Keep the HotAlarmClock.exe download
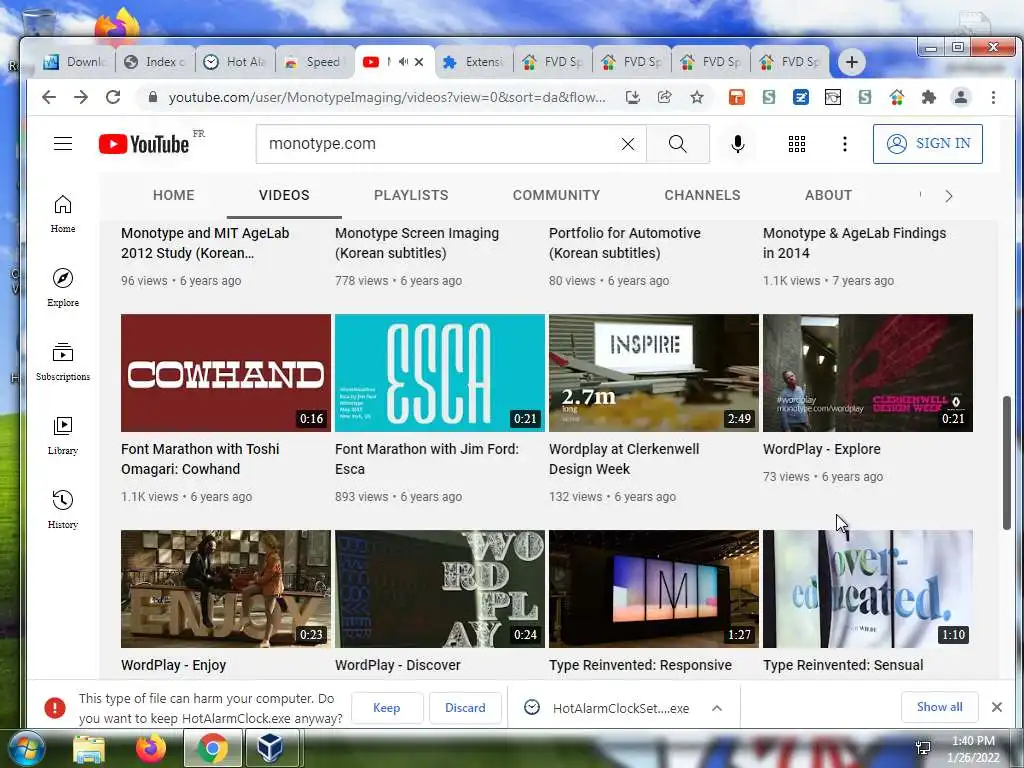The image size is (1024, 768). [387, 707]
